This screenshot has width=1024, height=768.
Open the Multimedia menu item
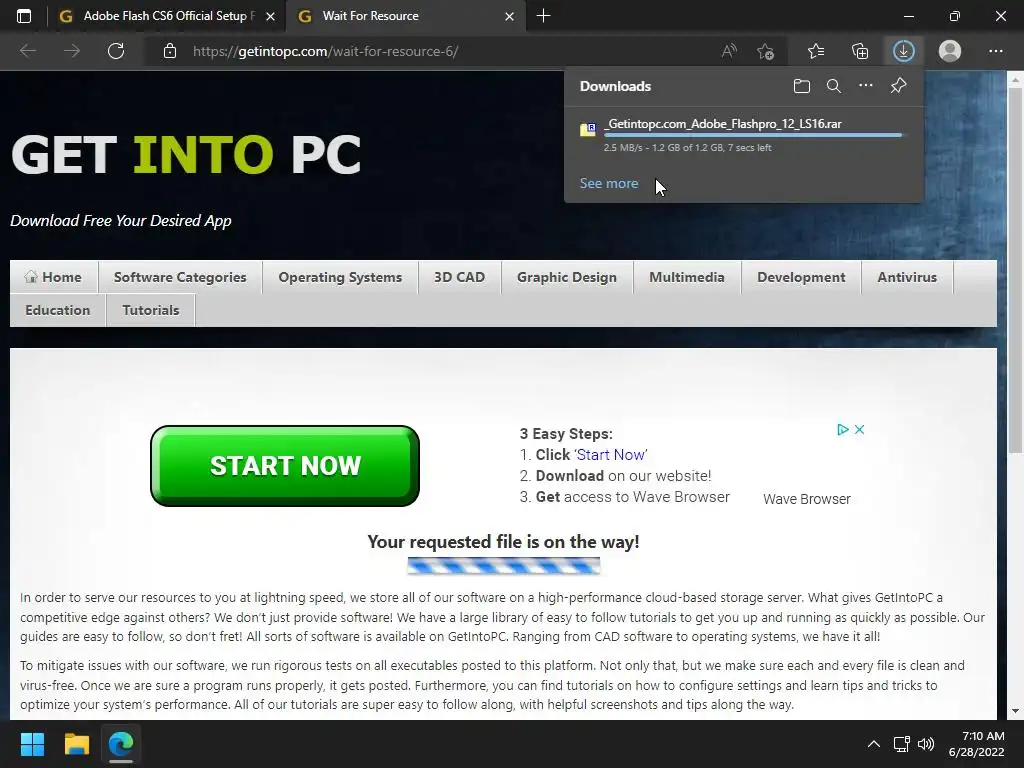coord(687,277)
